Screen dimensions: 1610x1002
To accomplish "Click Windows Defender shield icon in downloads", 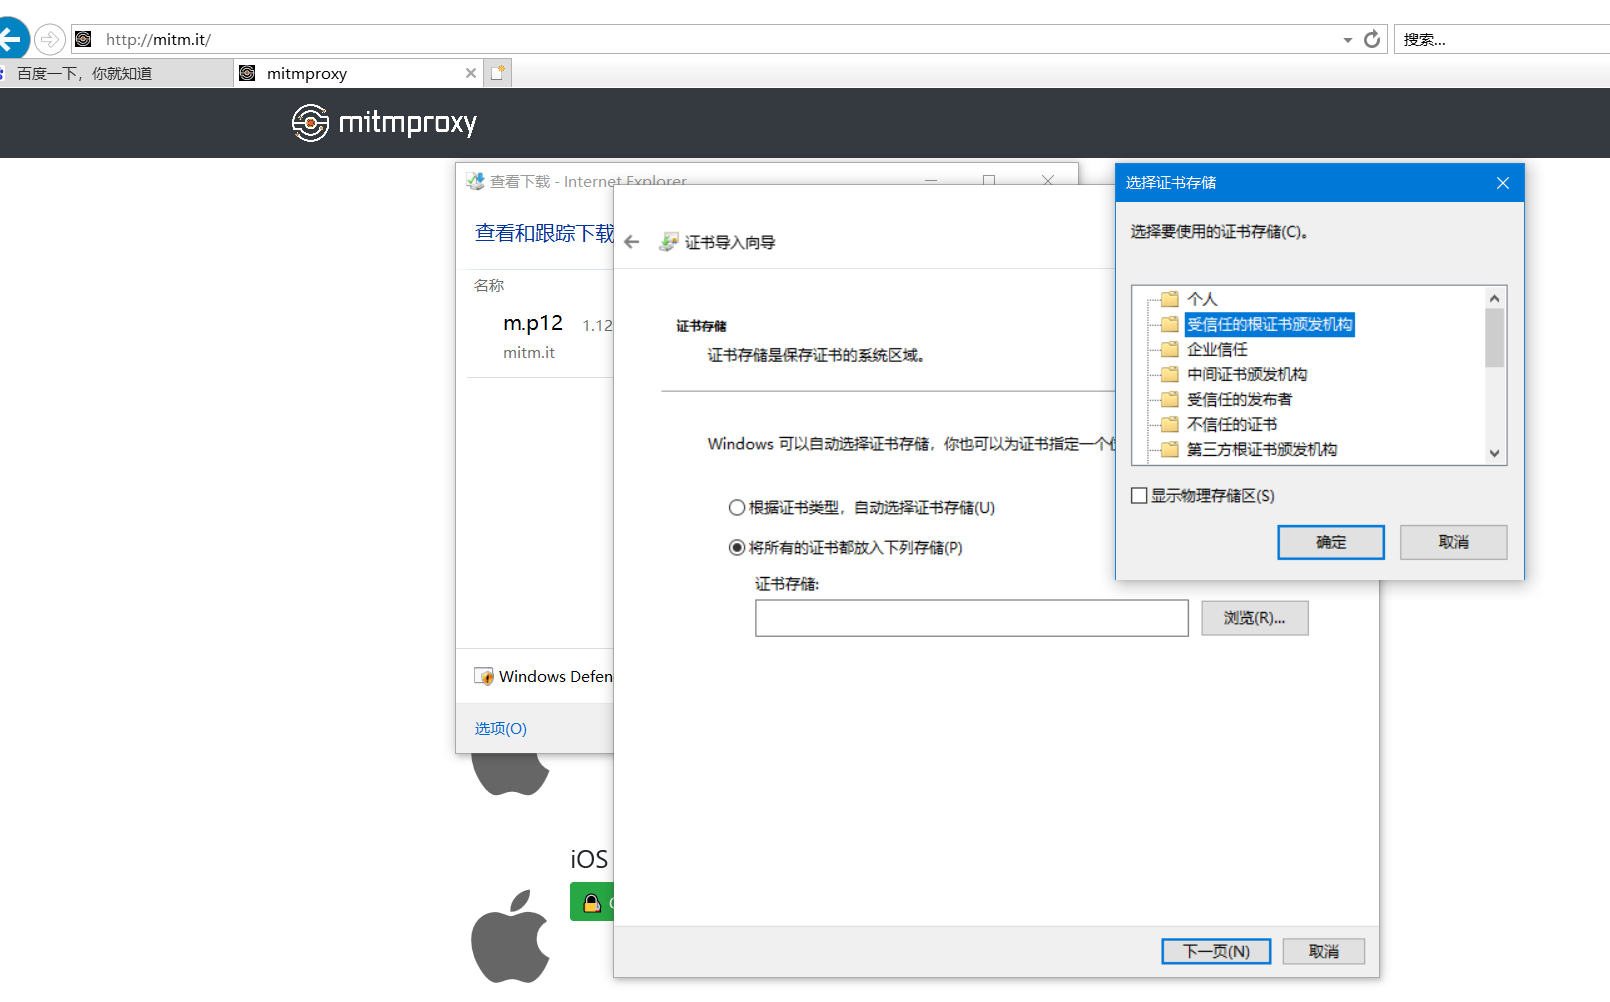I will click(484, 677).
